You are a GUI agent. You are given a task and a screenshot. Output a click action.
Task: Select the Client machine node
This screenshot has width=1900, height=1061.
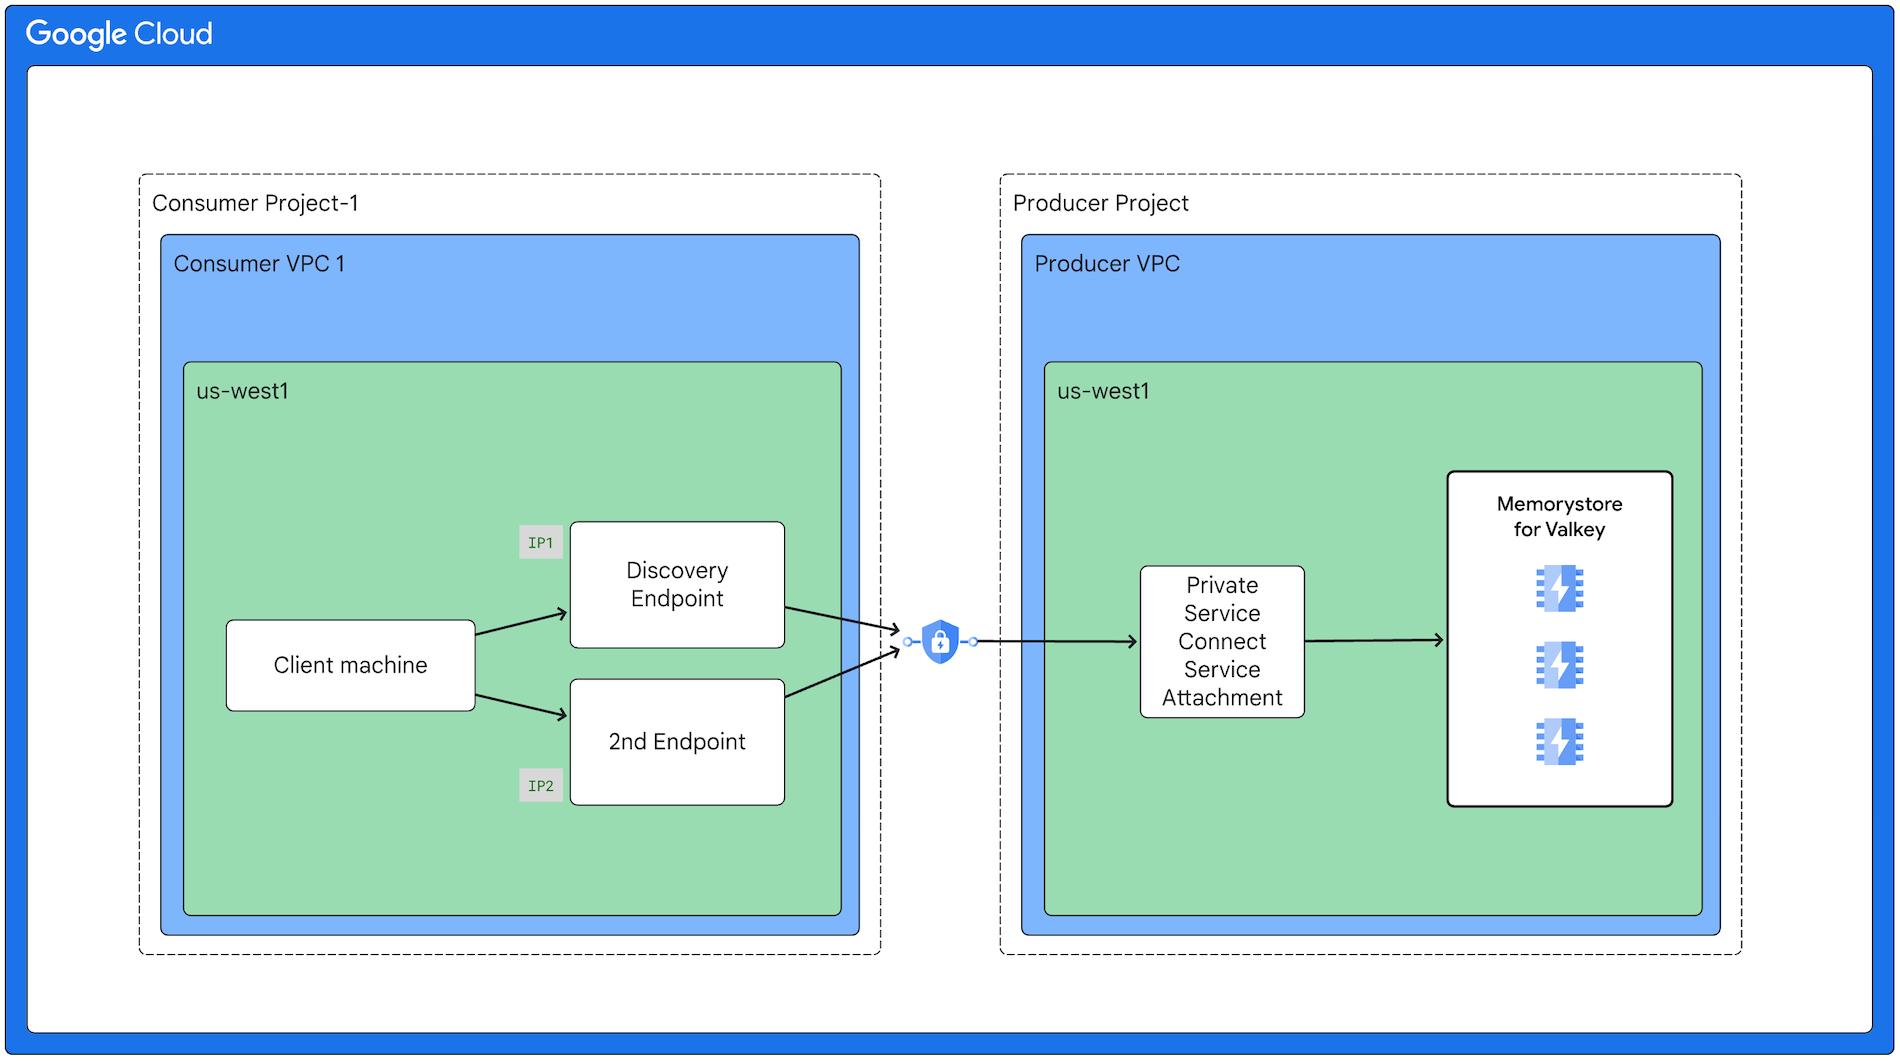tap(351, 665)
